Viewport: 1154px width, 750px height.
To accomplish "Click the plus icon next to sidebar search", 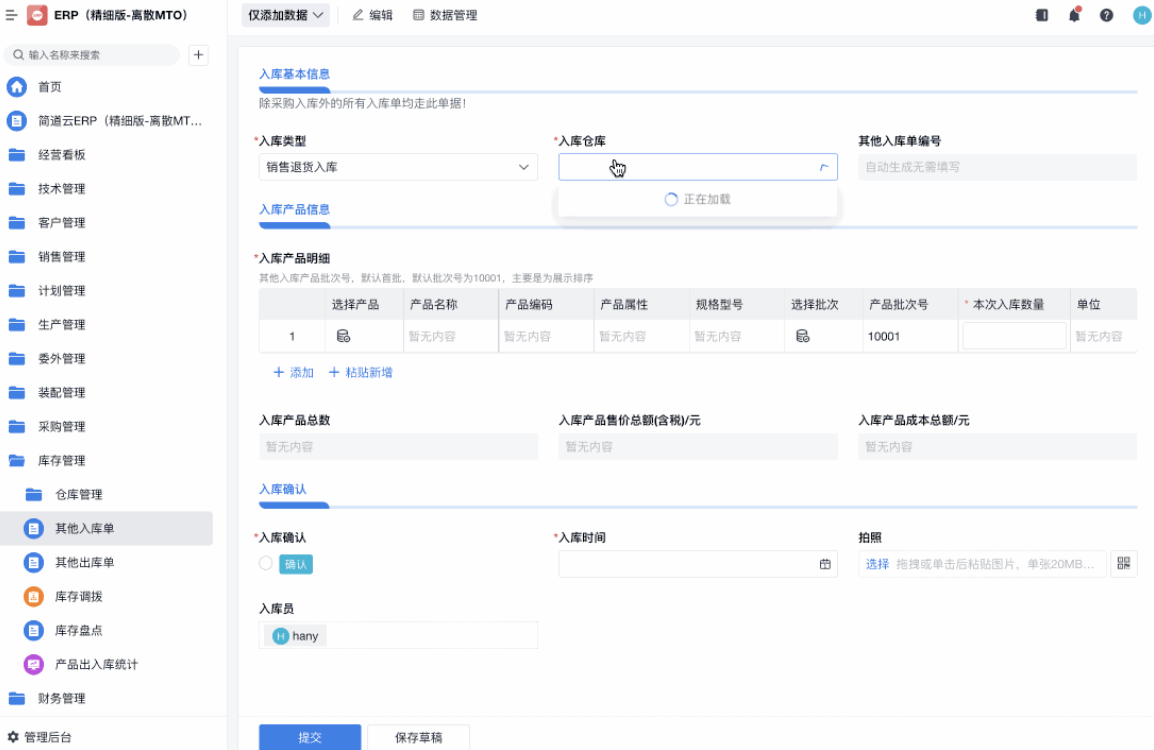I will (x=199, y=55).
